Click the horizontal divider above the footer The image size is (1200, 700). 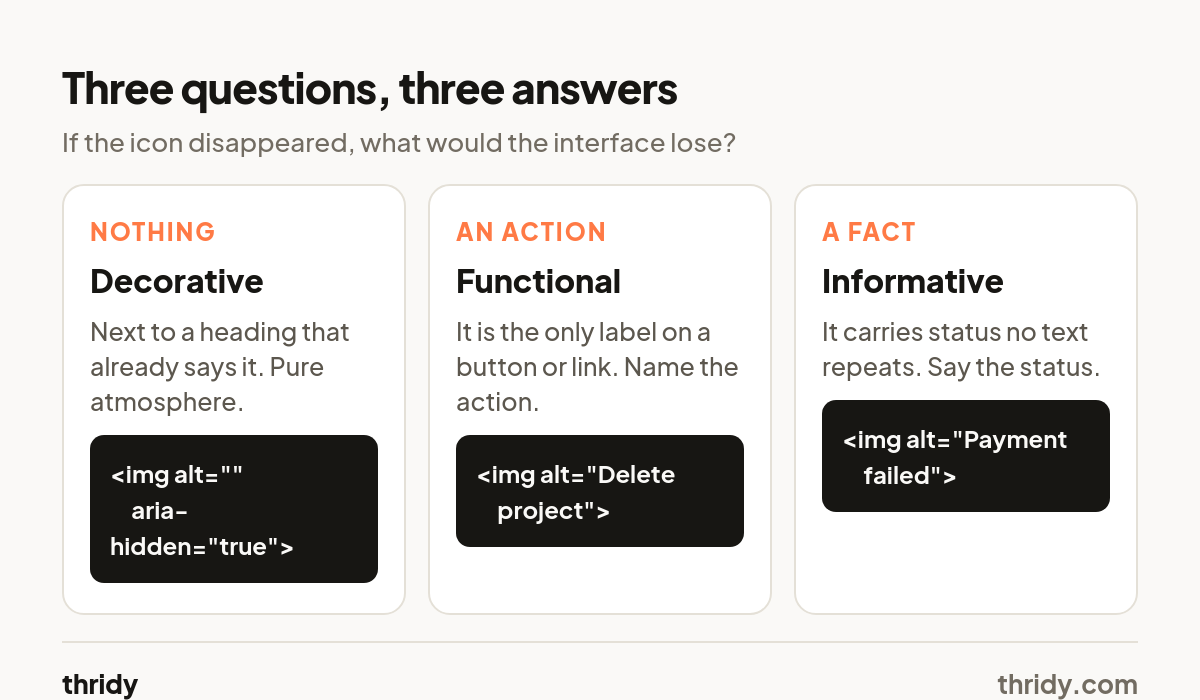(x=600, y=642)
